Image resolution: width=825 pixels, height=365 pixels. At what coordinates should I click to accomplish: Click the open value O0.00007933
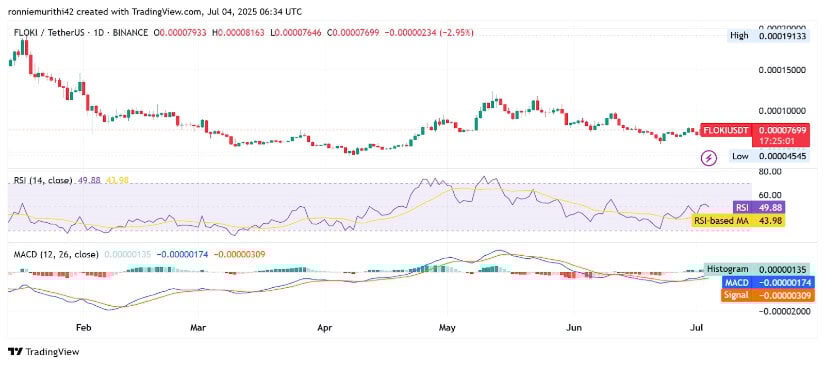click(x=180, y=33)
